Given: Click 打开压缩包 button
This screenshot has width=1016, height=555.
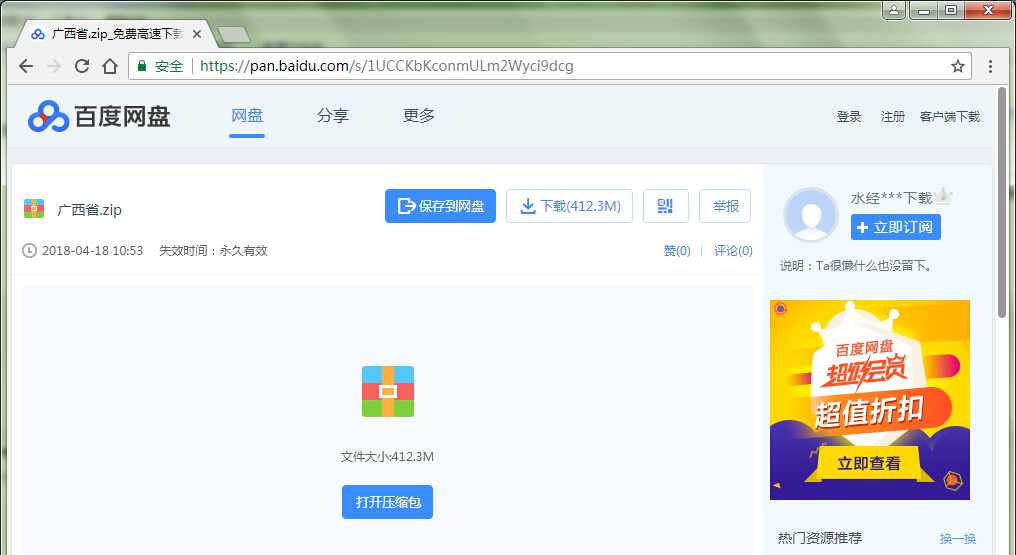Looking at the screenshot, I should 387,502.
